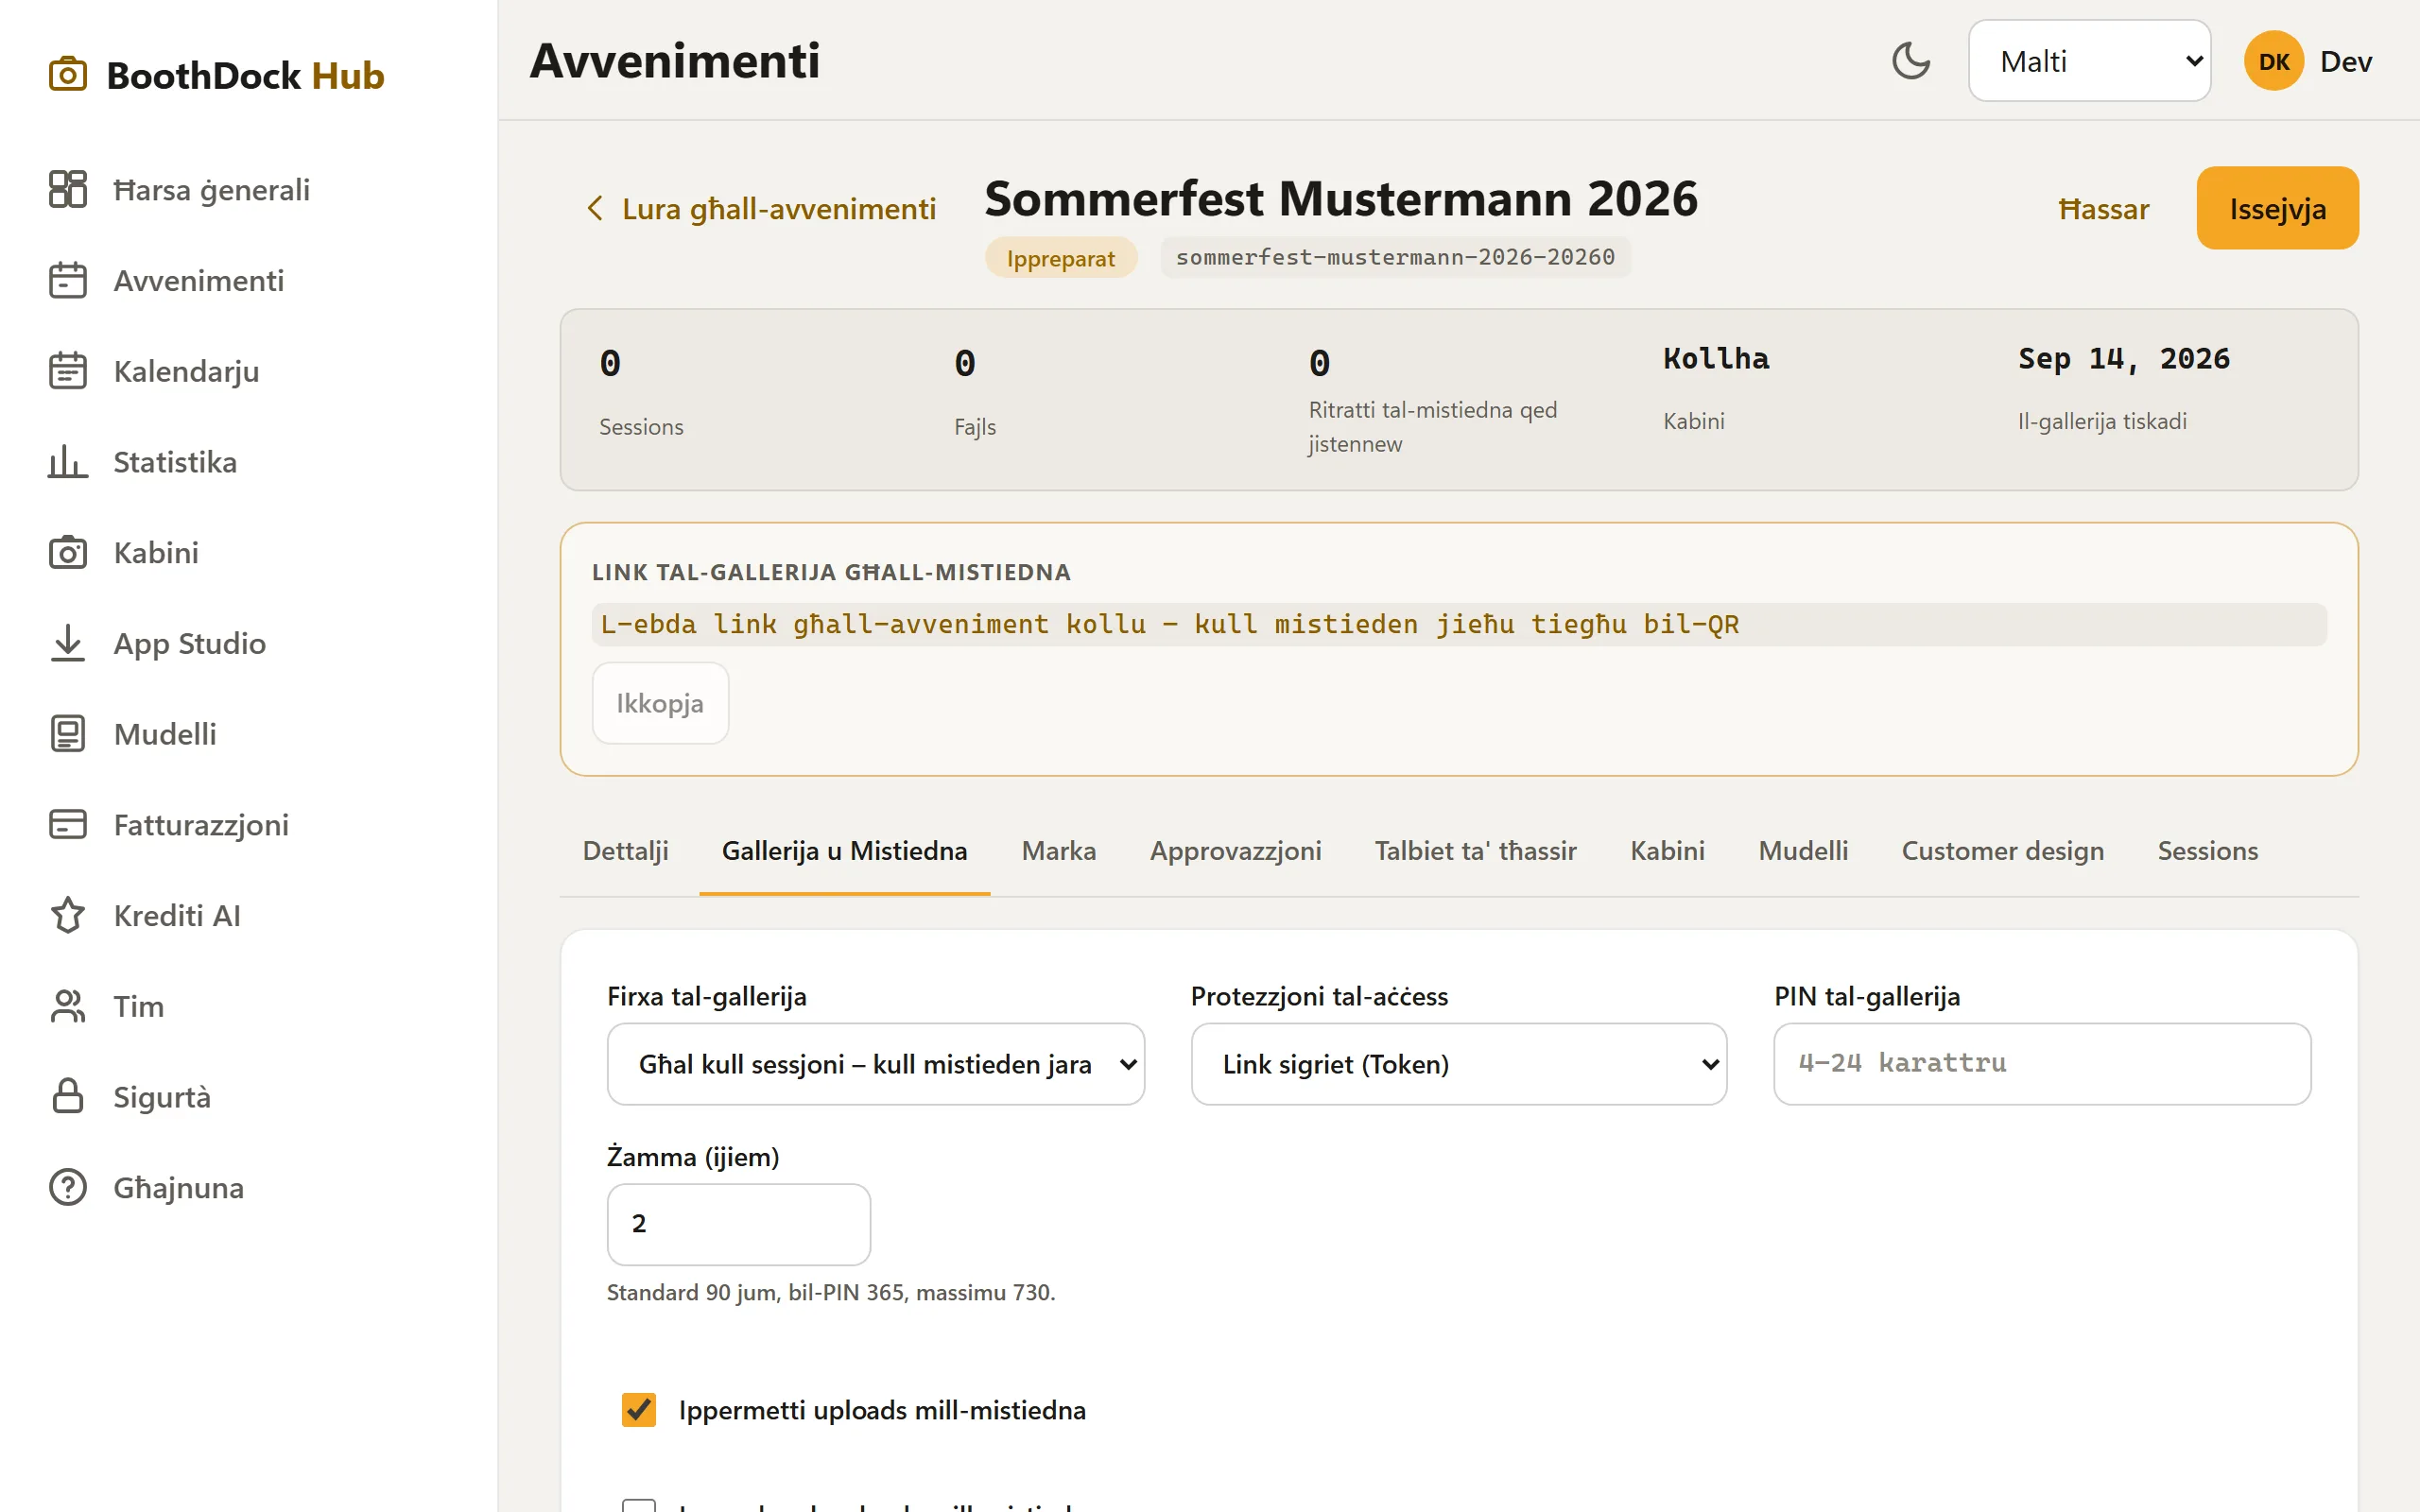Open the Marka tab
The image size is (2420, 1512).
pos(1058,851)
